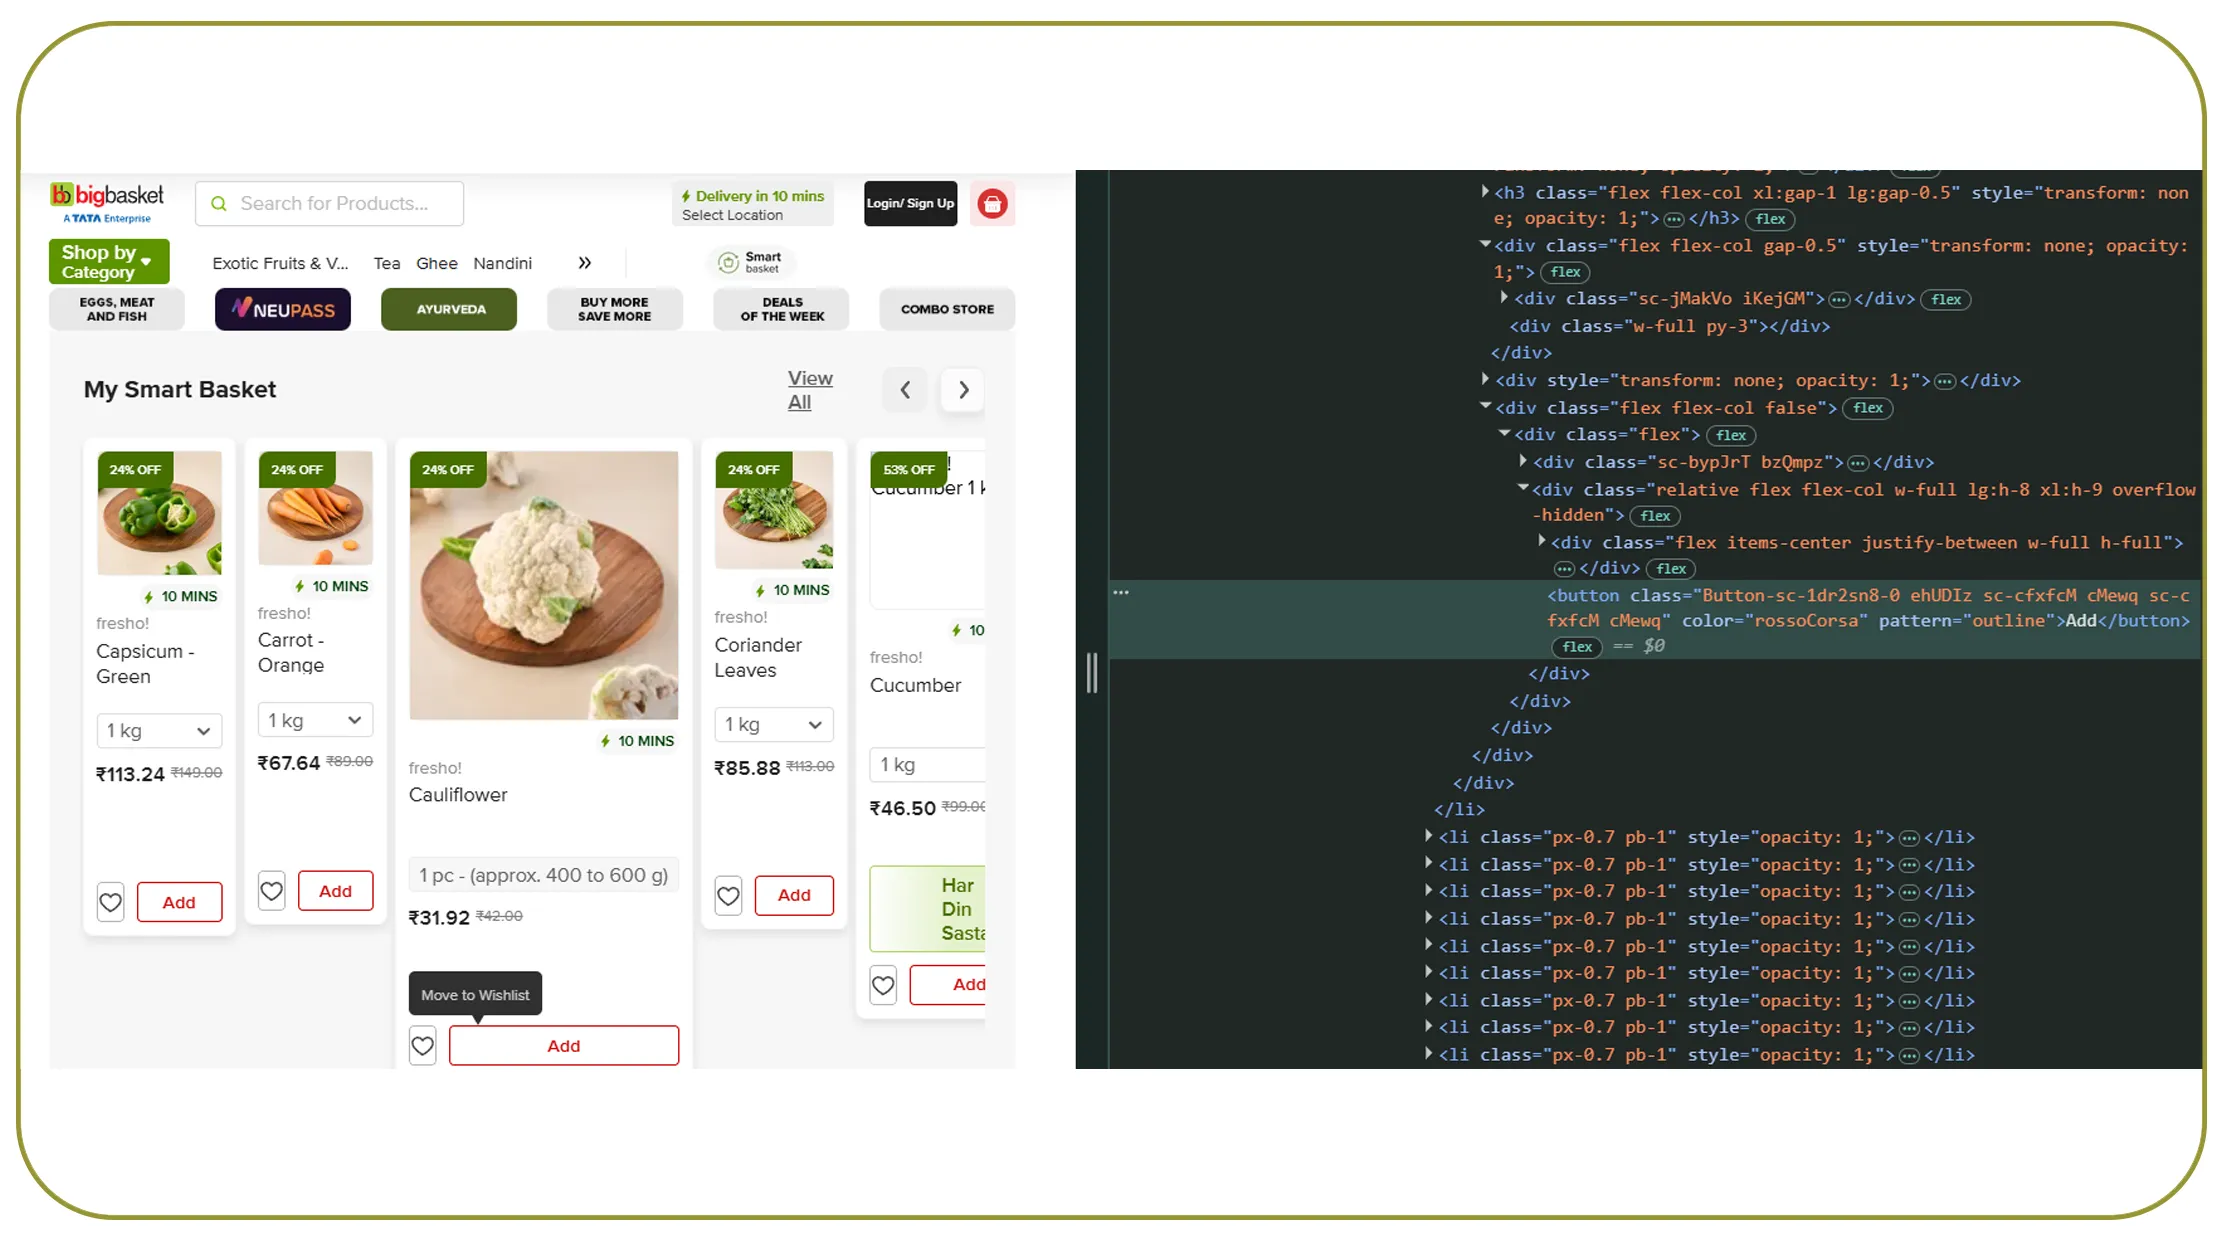Image resolution: width=2223 pixels, height=1240 pixels.
Task: Click flex badge beside sc-jMakVo div
Action: [x=1945, y=299]
